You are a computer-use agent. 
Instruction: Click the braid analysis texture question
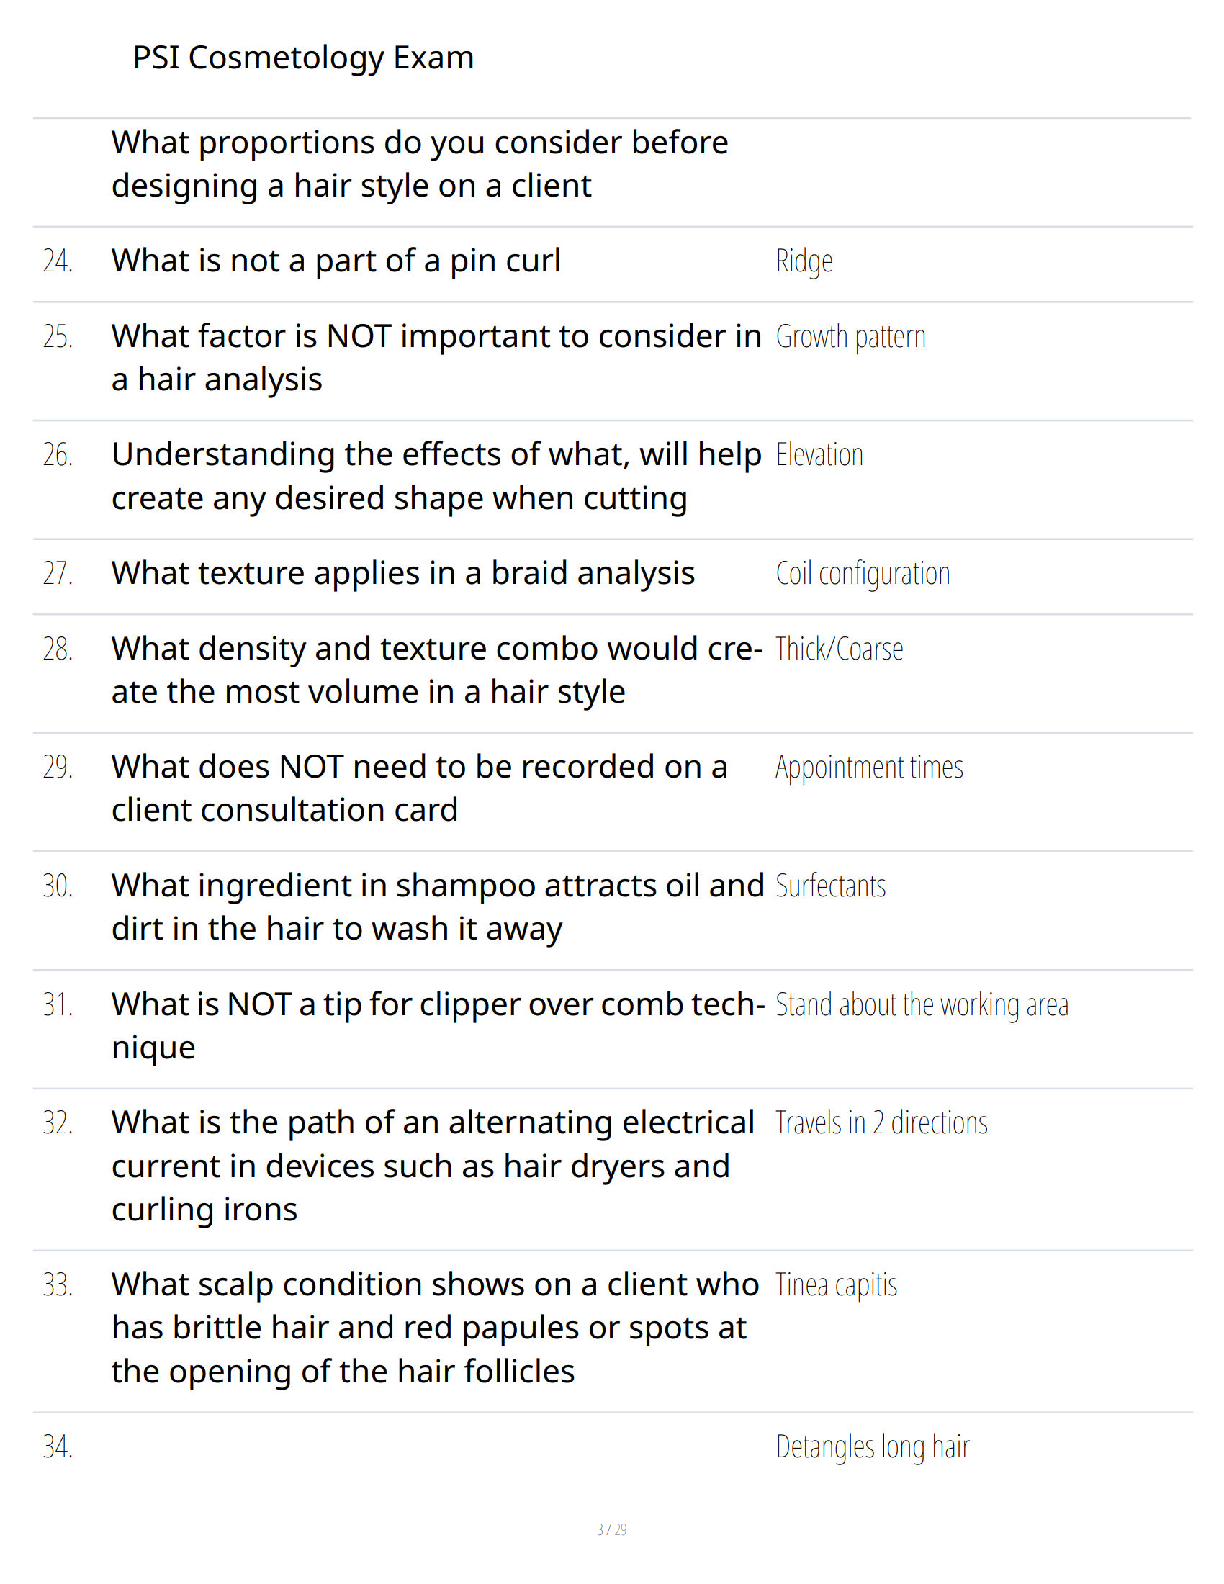click(403, 574)
